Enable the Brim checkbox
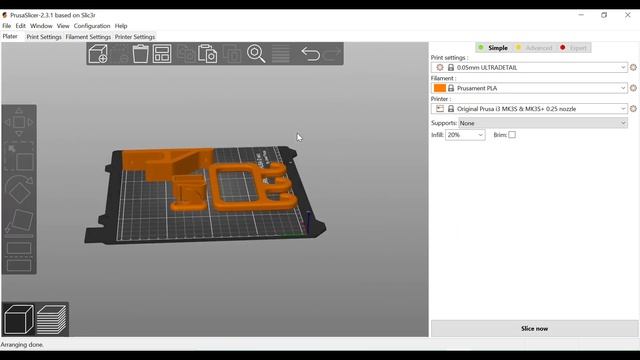 click(512, 135)
